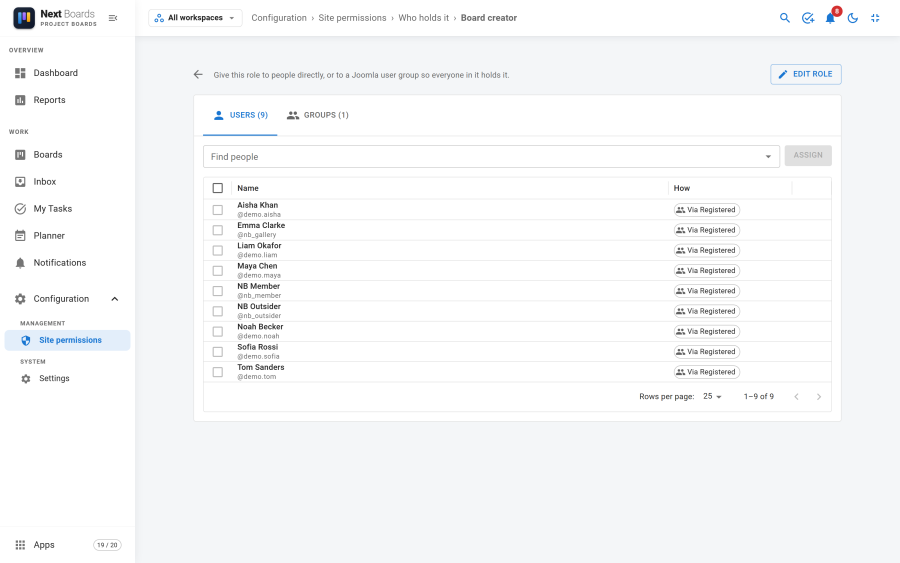Switch to the Groups (1) tab
The image size is (900, 563).
tap(317, 115)
